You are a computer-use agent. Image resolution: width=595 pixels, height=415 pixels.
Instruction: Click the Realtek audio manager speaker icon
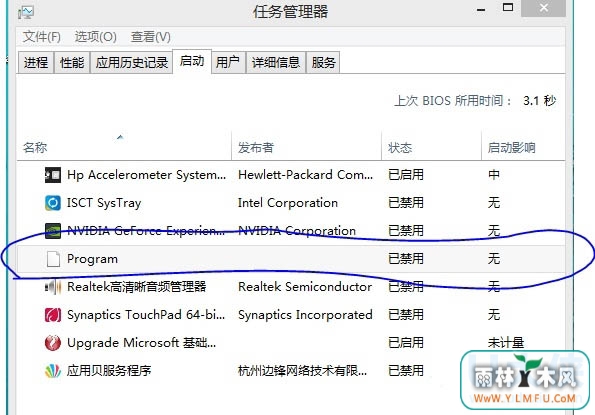(x=53, y=287)
